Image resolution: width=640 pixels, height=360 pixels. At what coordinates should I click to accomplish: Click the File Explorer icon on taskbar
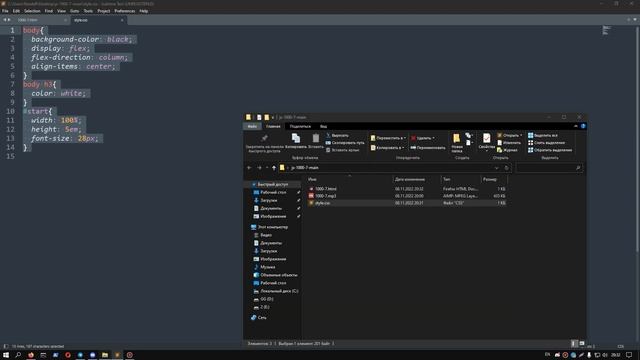tap(105, 355)
